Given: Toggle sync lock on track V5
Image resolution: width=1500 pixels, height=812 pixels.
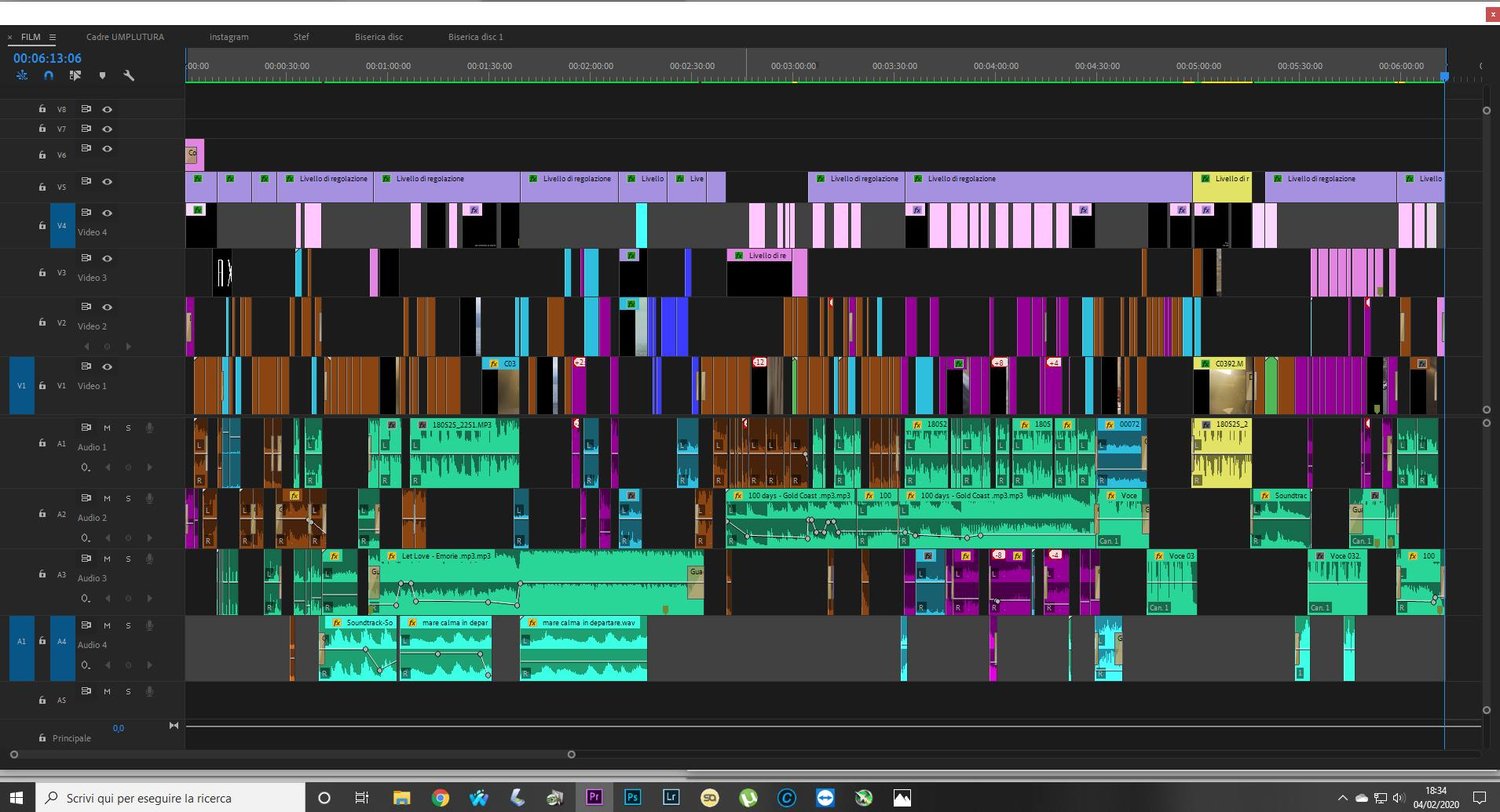Looking at the screenshot, I should [86, 182].
